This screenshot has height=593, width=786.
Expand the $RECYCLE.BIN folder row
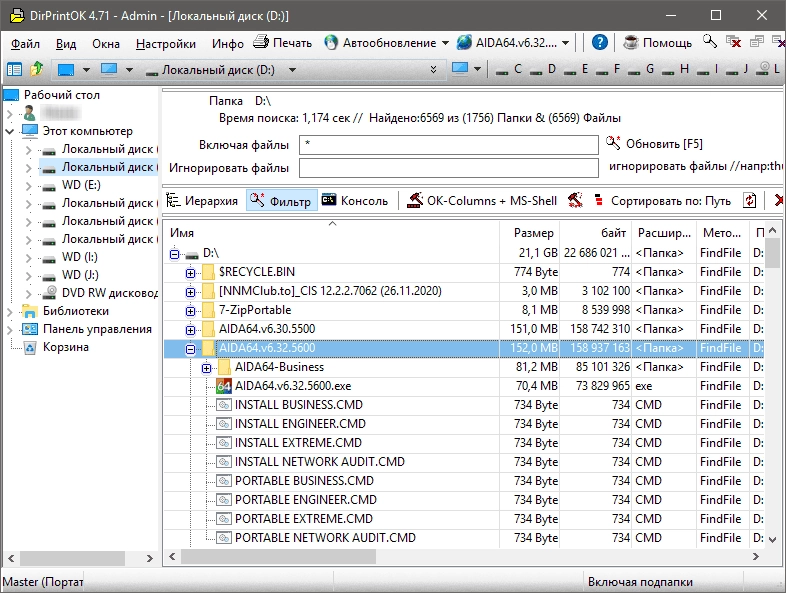point(190,273)
